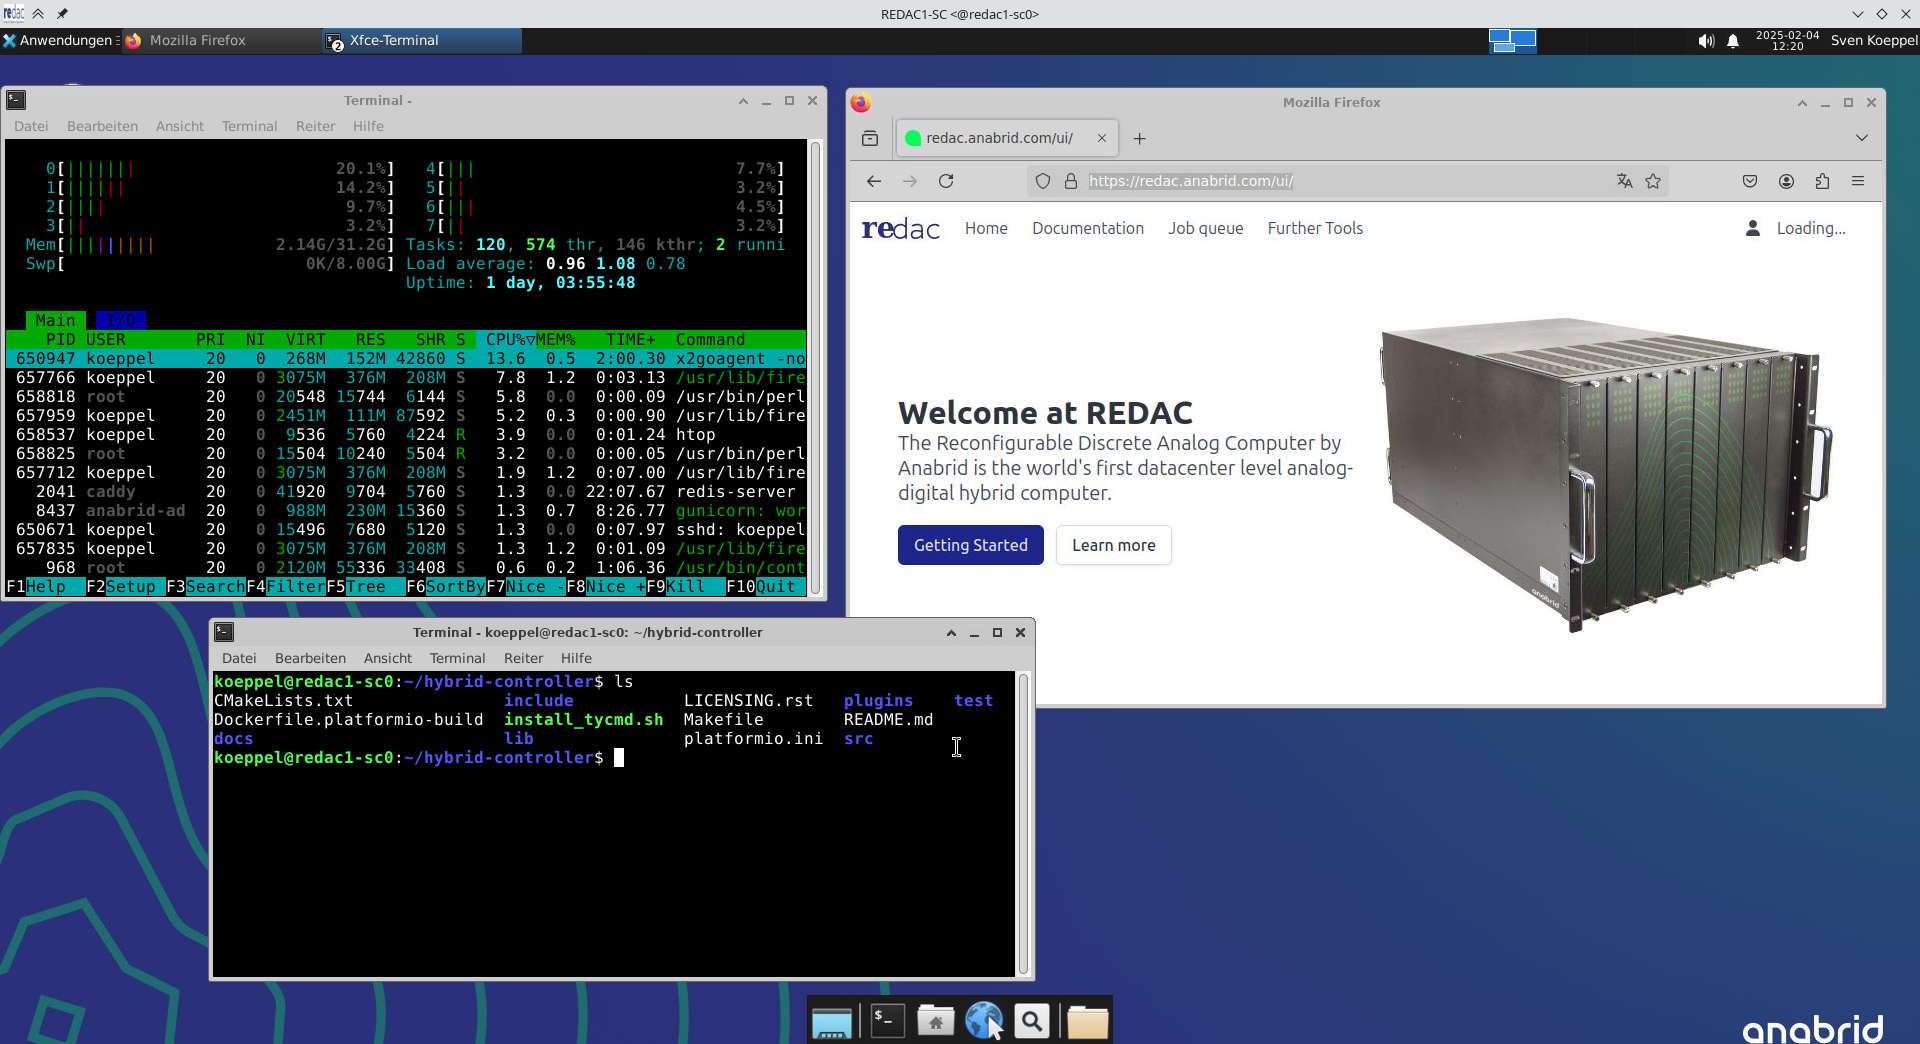Bookmark the page with the star icon
The height and width of the screenshot is (1044, 1920).
click(x=1654, y=181)
